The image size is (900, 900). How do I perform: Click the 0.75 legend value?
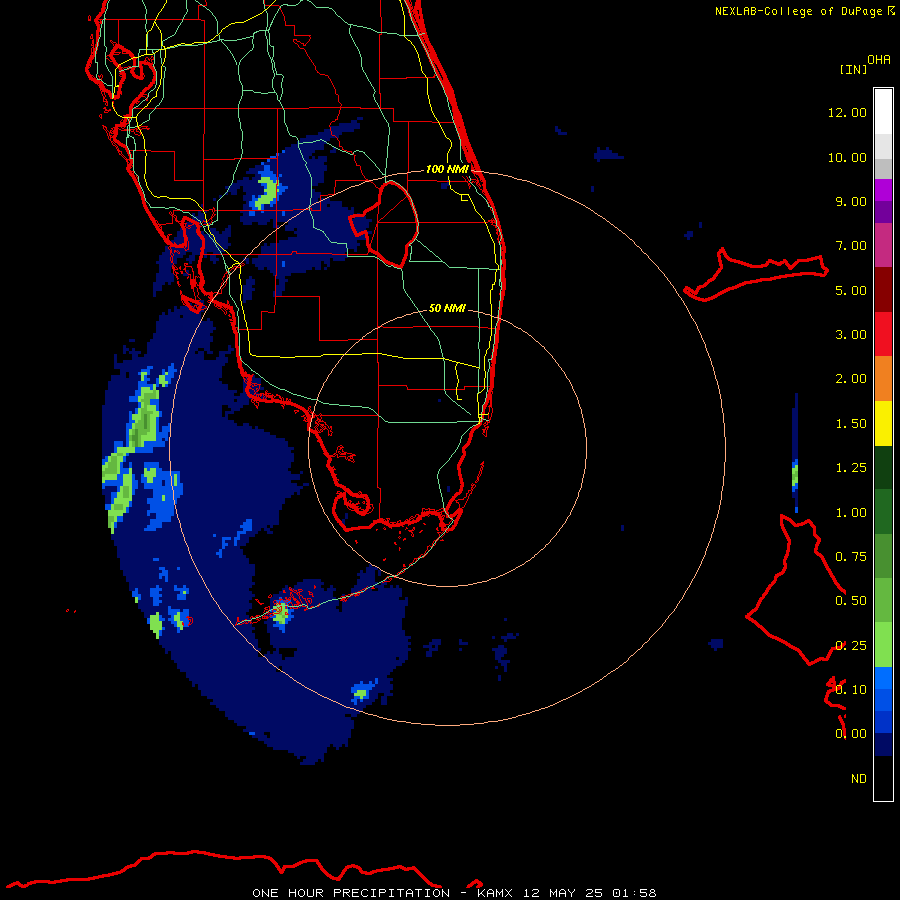[851, 557]
